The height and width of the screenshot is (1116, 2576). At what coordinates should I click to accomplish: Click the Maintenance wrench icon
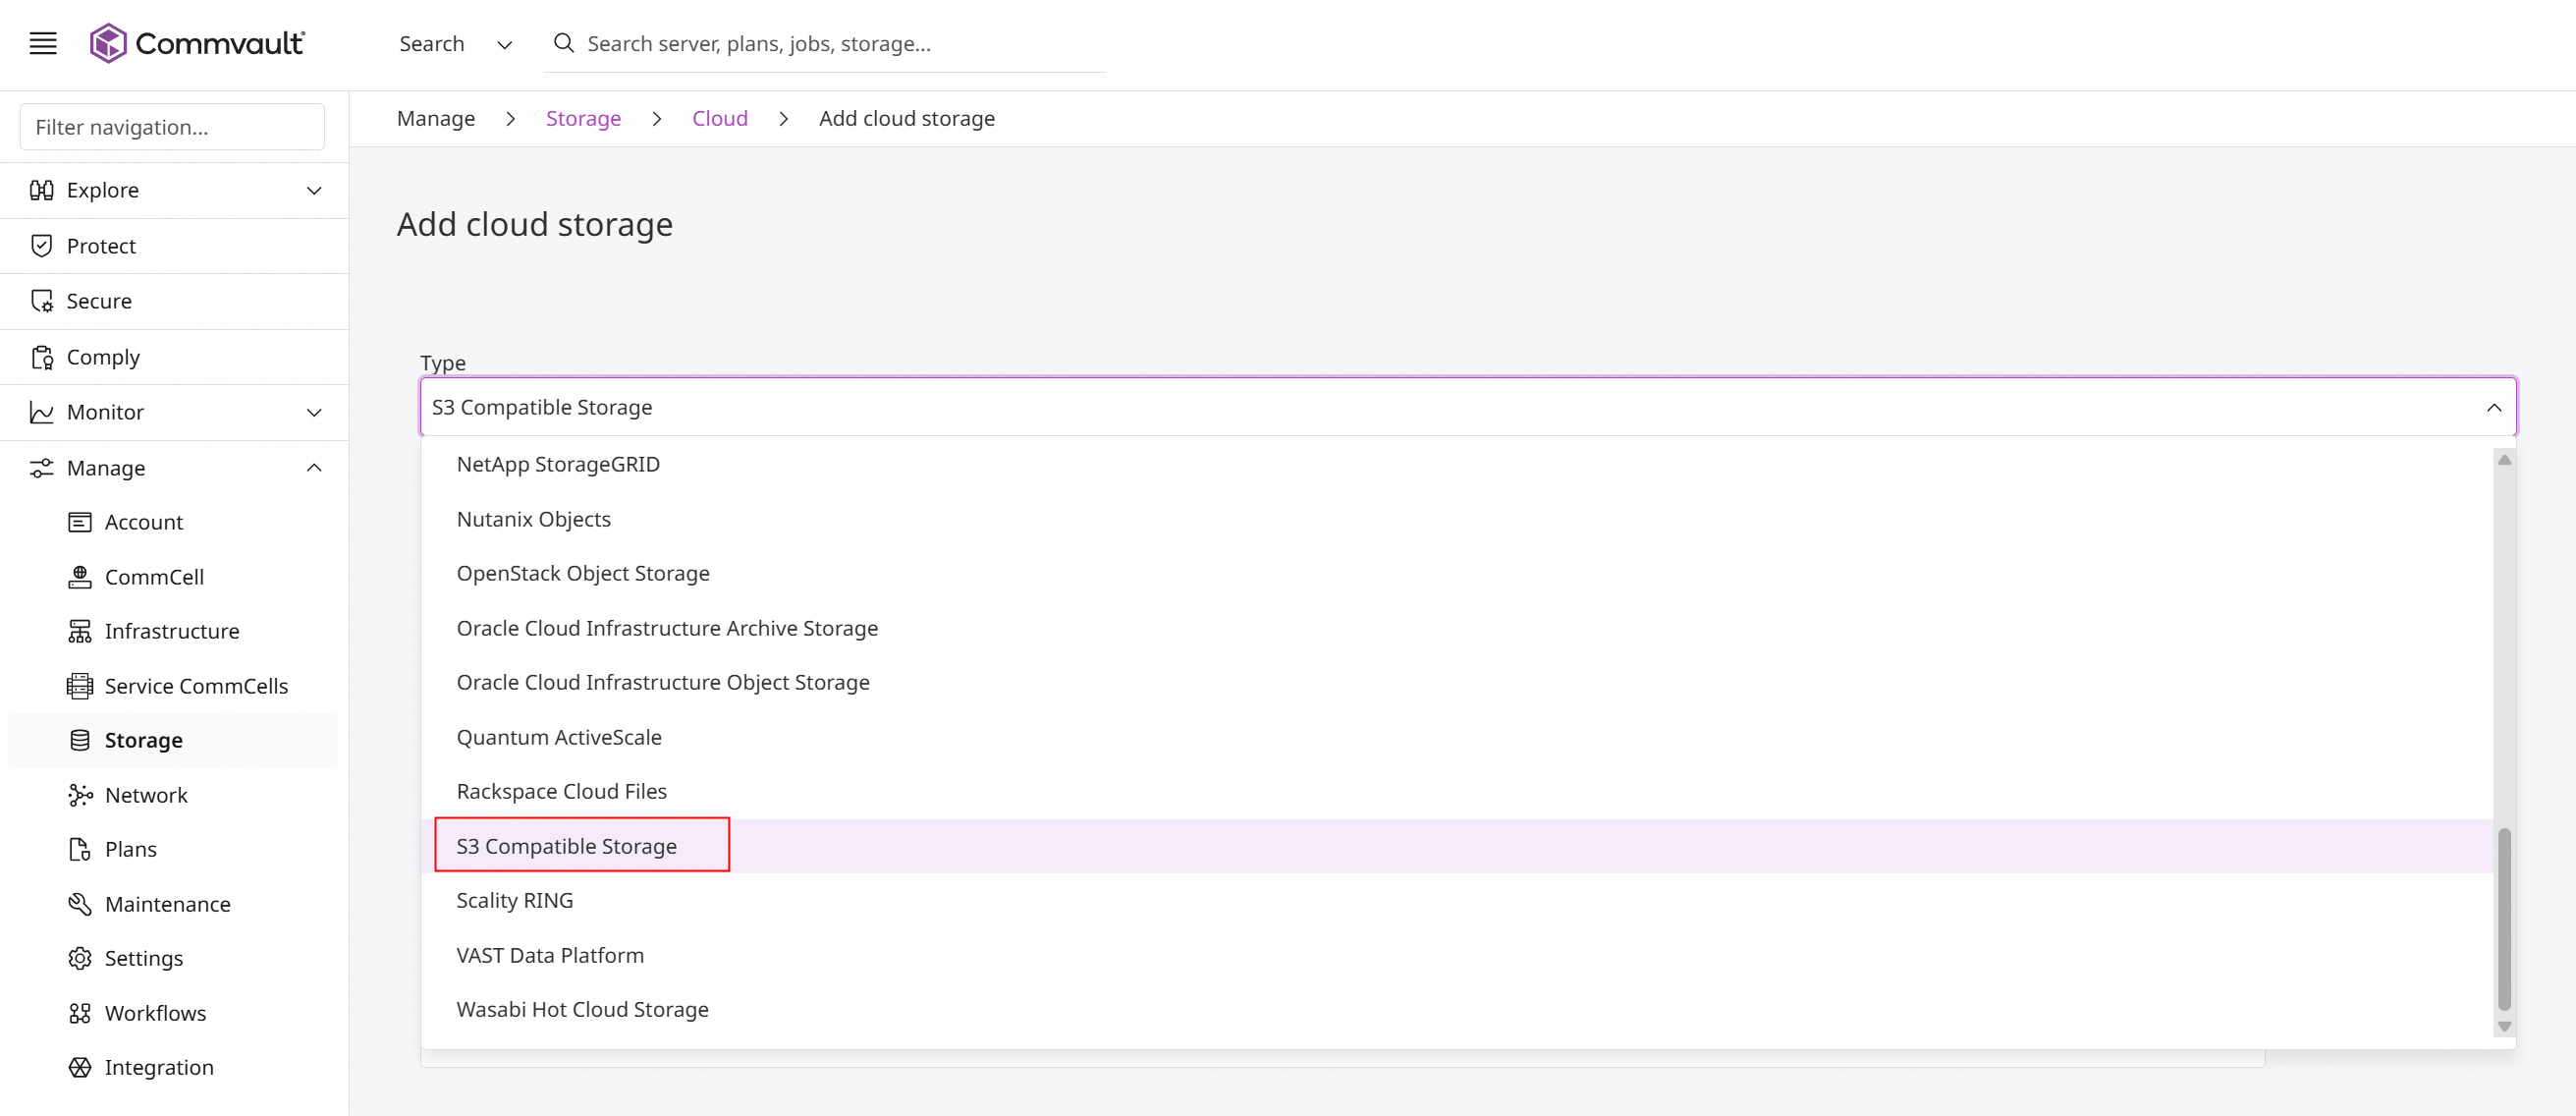tap(80, 904)
